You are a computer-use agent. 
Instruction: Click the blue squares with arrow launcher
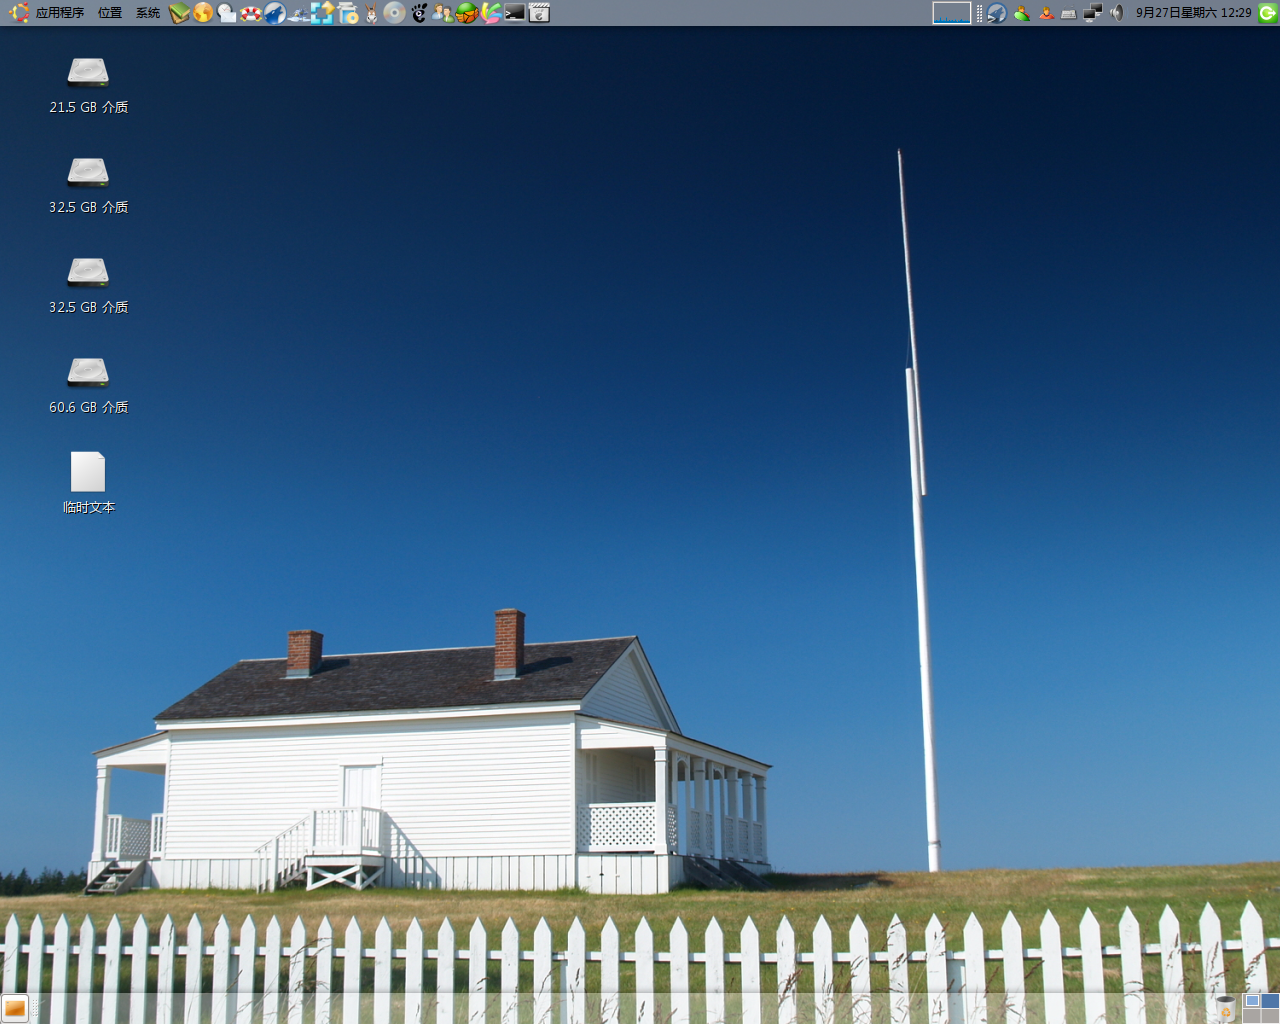point(323,13)
